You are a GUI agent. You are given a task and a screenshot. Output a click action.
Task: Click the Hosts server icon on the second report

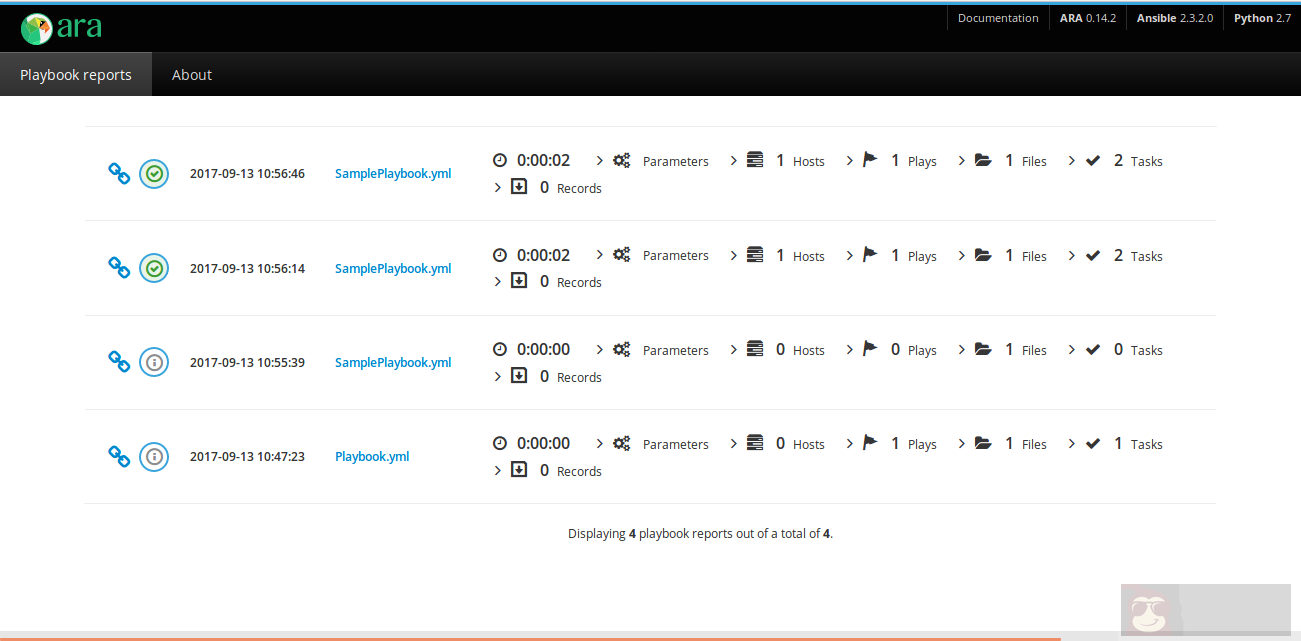tap(755, 254)
